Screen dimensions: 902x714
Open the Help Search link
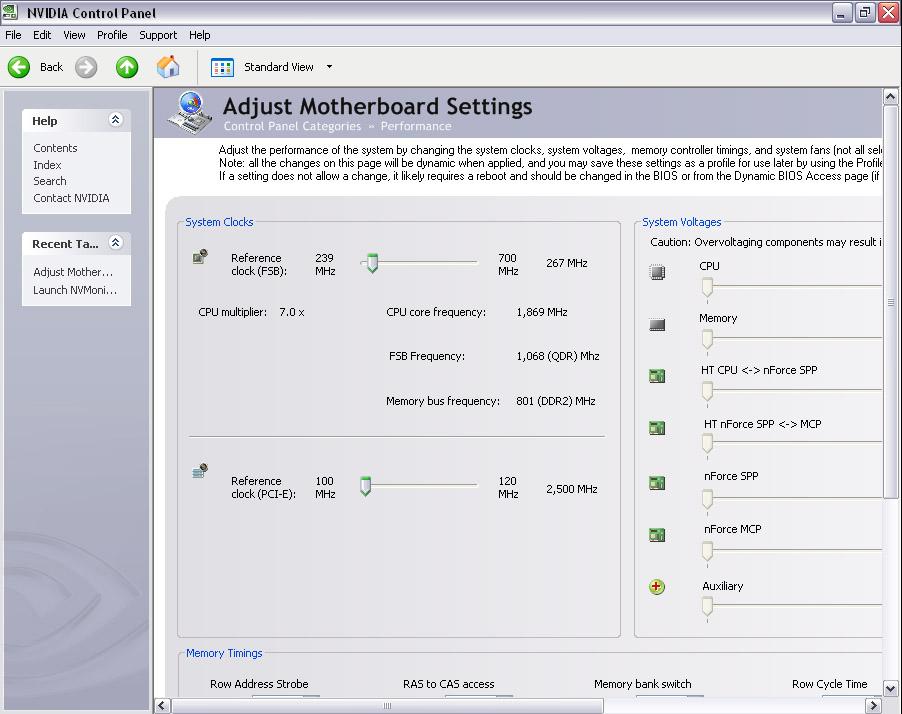click(x=50, y=181)
